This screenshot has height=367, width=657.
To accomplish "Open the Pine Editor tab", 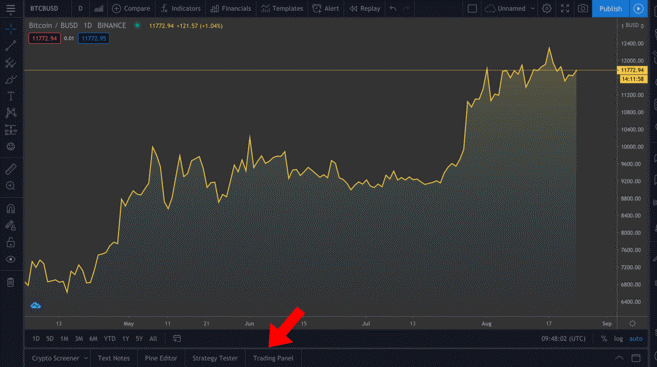I will [x=161, y=358].
